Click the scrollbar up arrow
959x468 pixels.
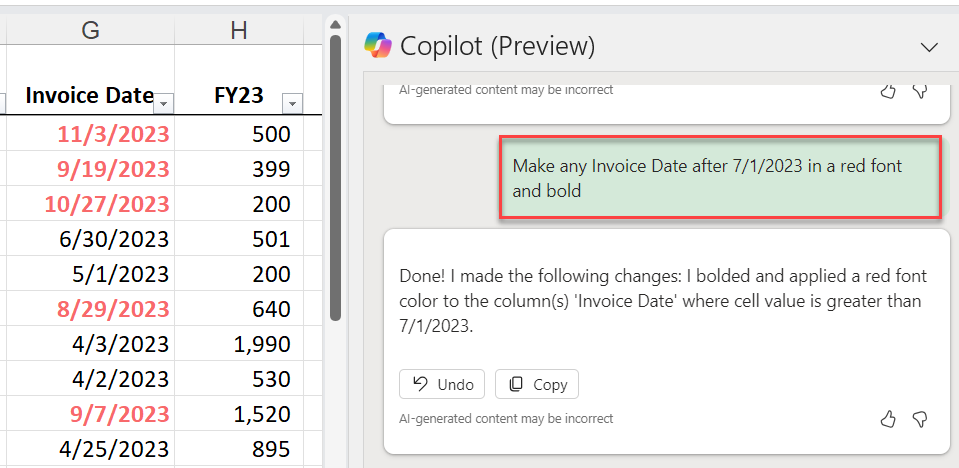pyautogui.click(x=335, y=25)
